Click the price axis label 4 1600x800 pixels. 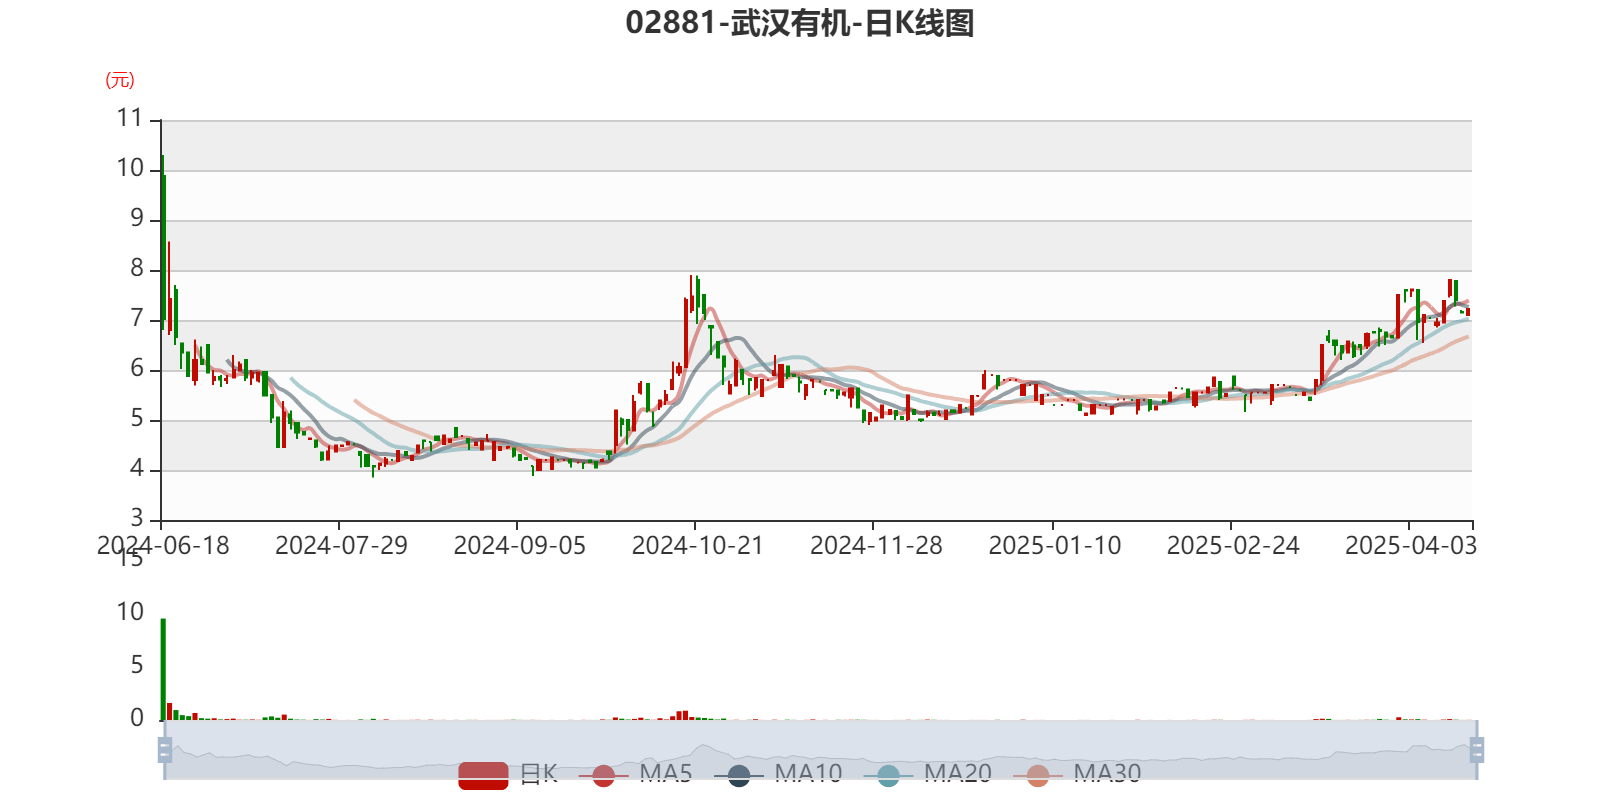[137, 468]
